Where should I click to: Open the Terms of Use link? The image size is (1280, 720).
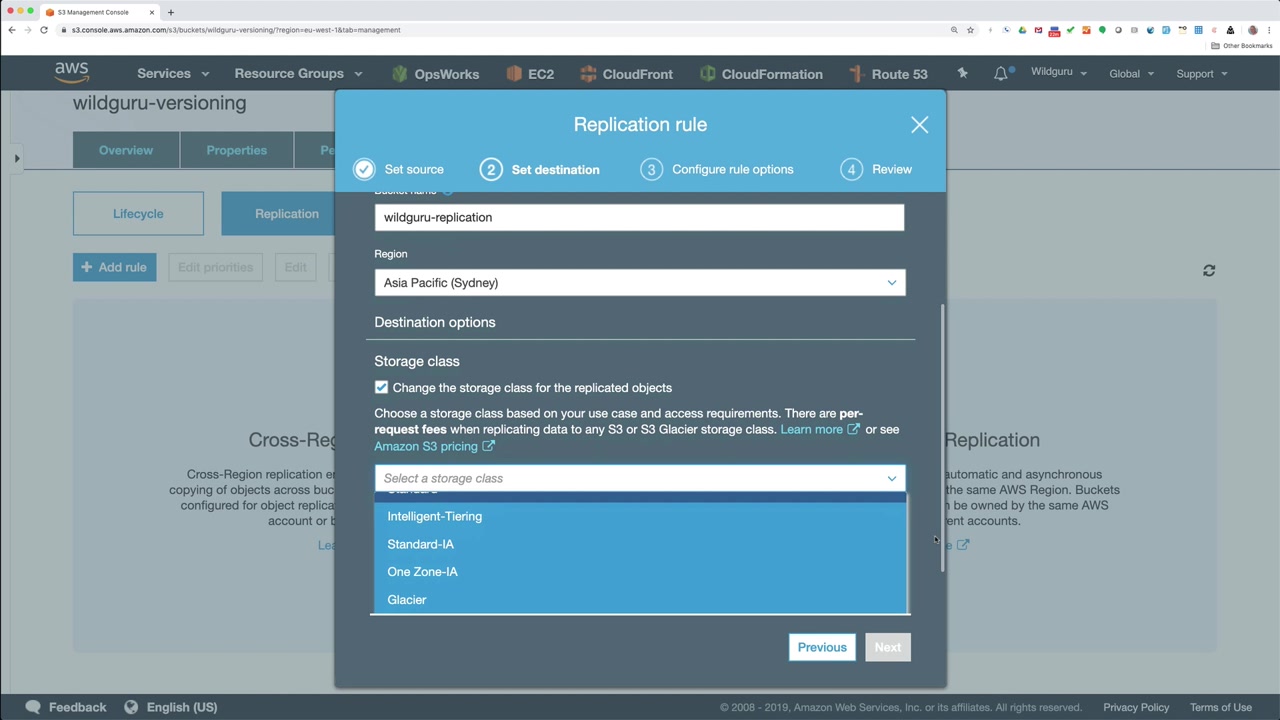pyautogui.click(x=1221, y=707)
